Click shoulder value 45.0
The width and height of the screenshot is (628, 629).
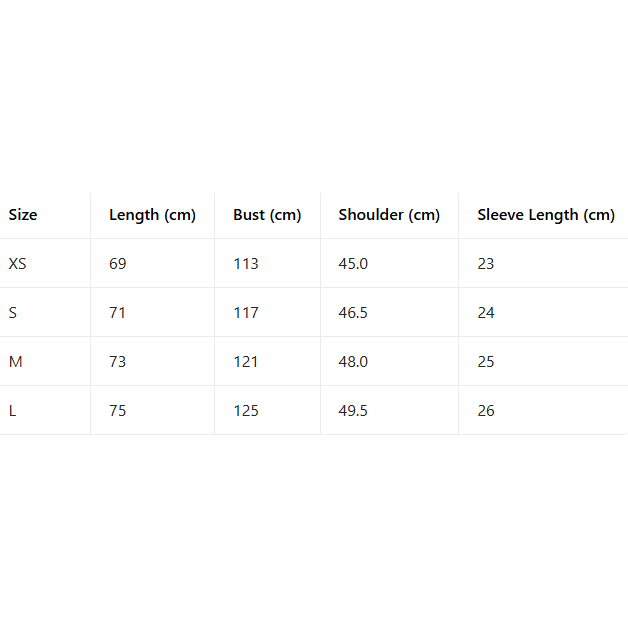coord(353,264)
